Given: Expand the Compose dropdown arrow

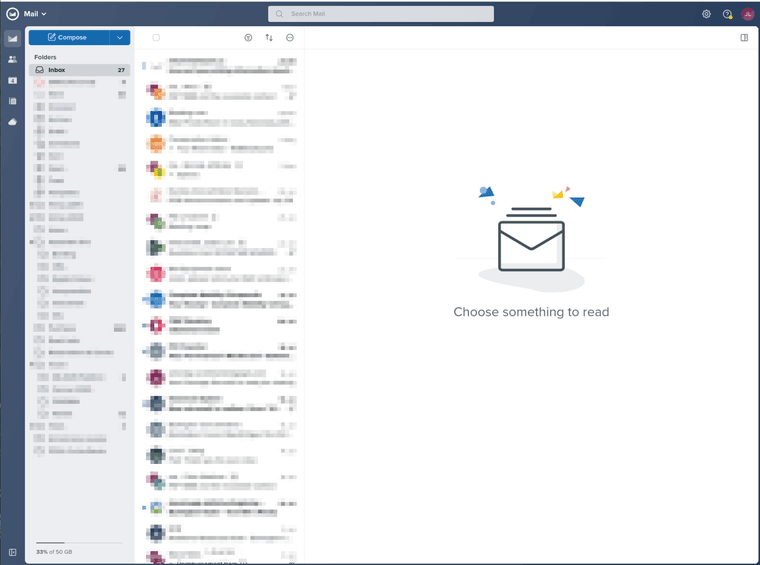Looking at the screenshot, I should [120, 37].
